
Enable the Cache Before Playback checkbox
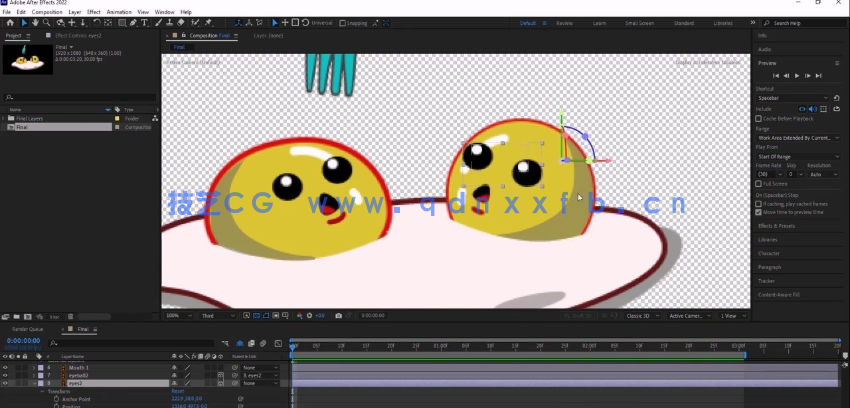tap(759, 118)
